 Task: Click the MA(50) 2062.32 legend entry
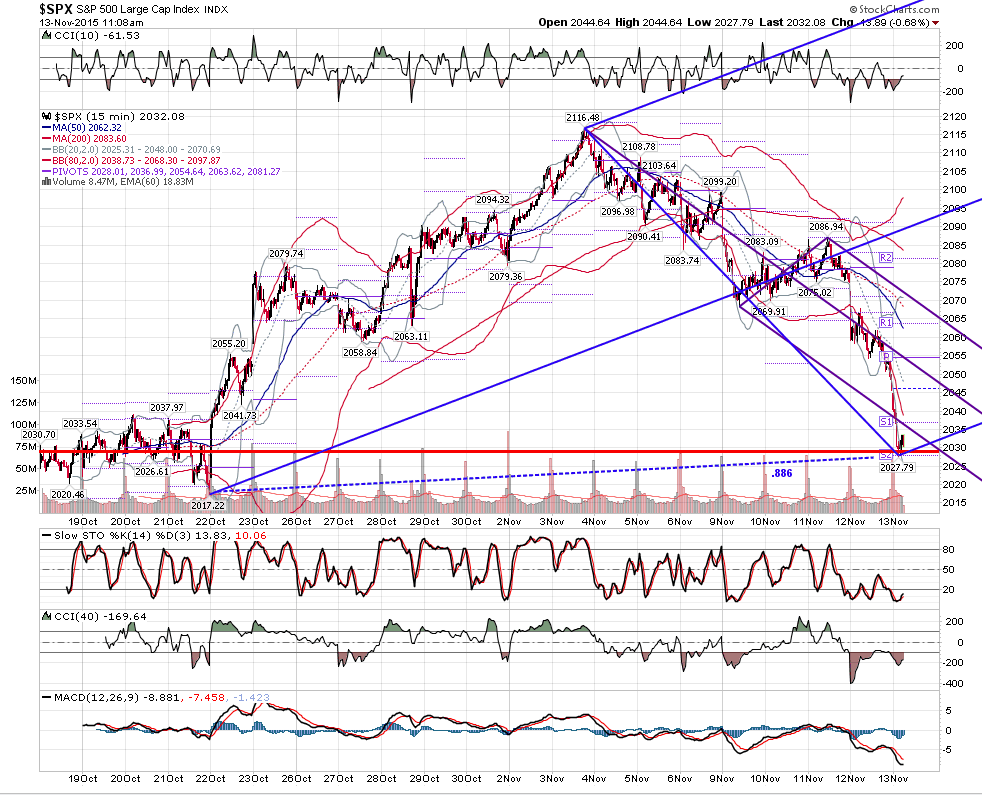pos(82,128)
